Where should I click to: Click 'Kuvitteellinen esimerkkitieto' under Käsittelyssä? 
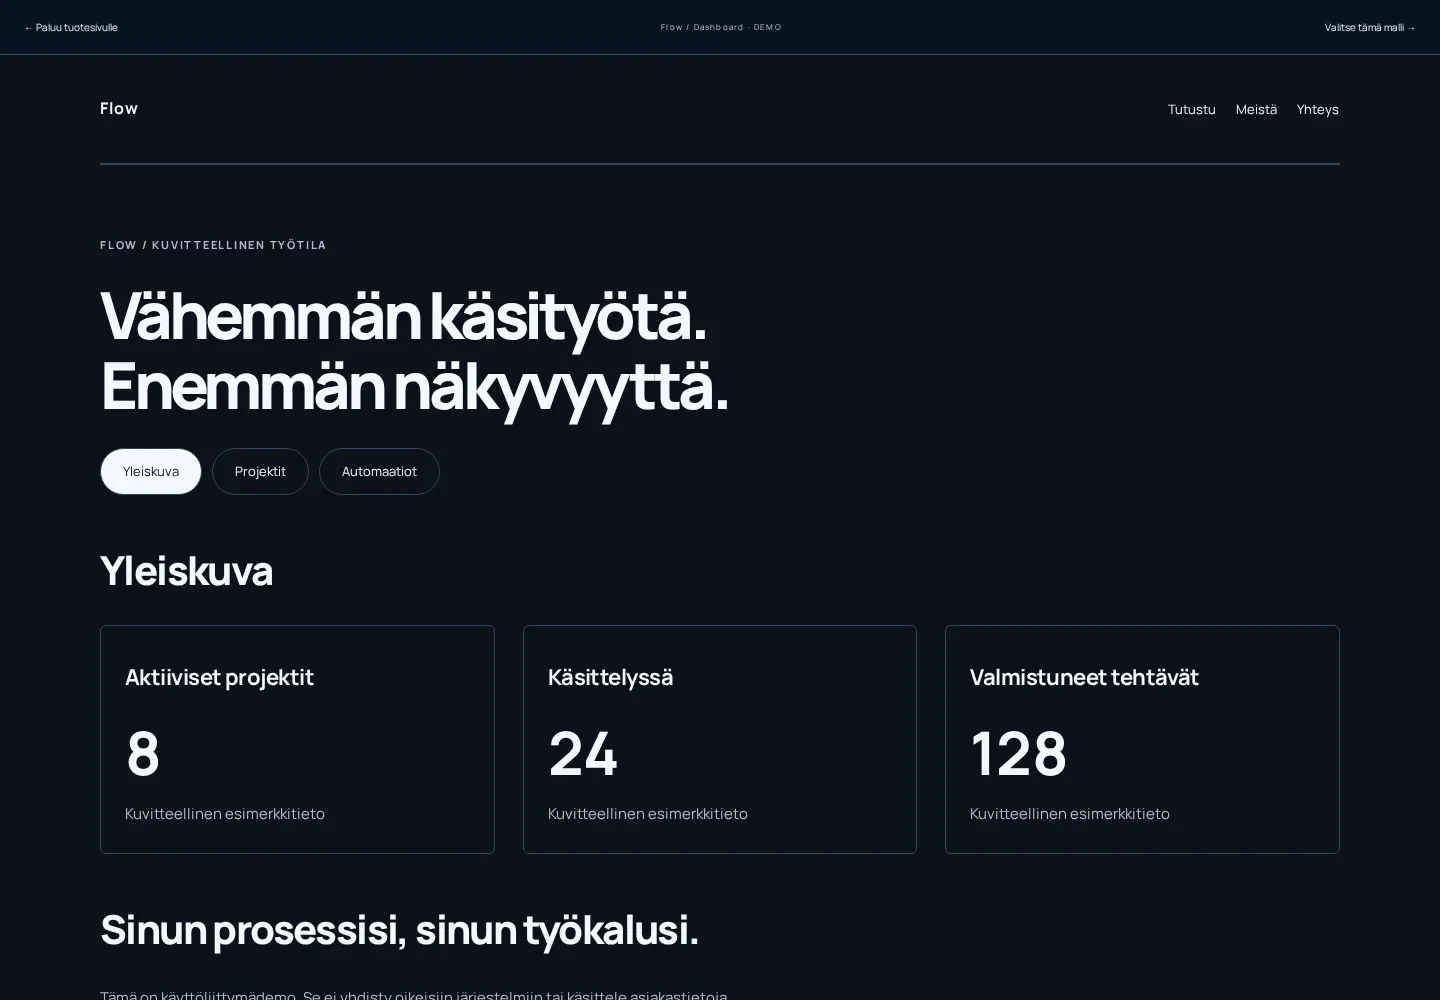pyautogui.click(x=647, y=814)
